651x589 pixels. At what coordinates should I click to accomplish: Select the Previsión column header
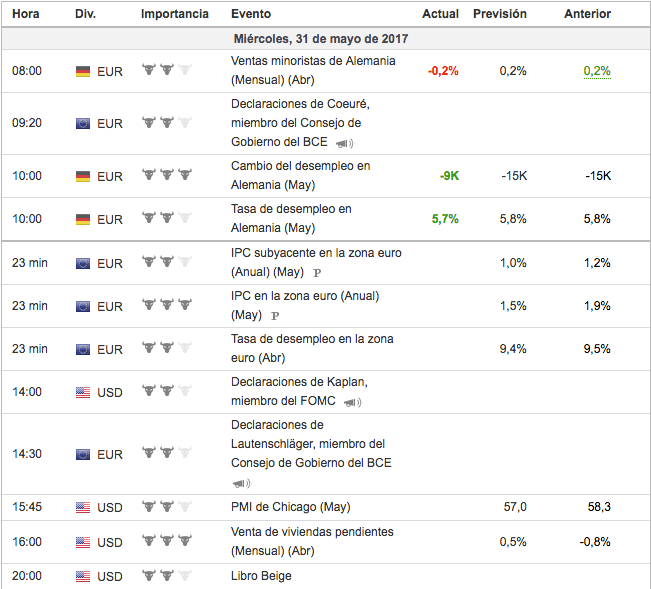pyautogui.click(x=500, y=14)
